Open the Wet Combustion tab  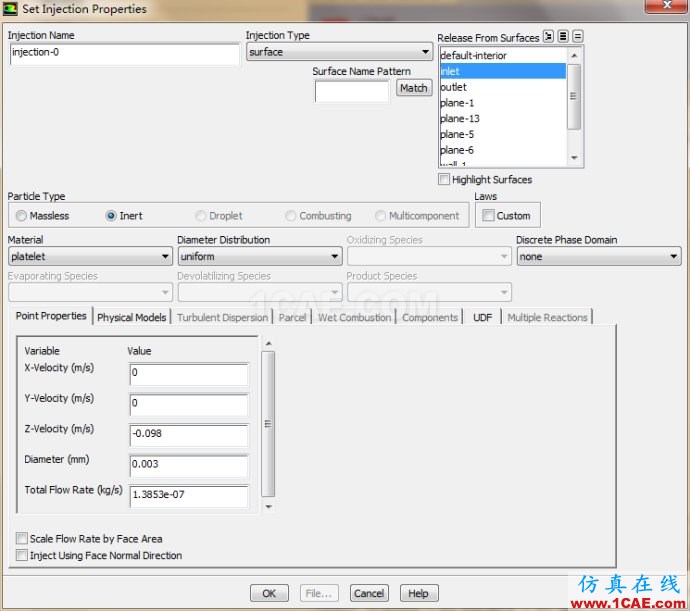[354, 317]
